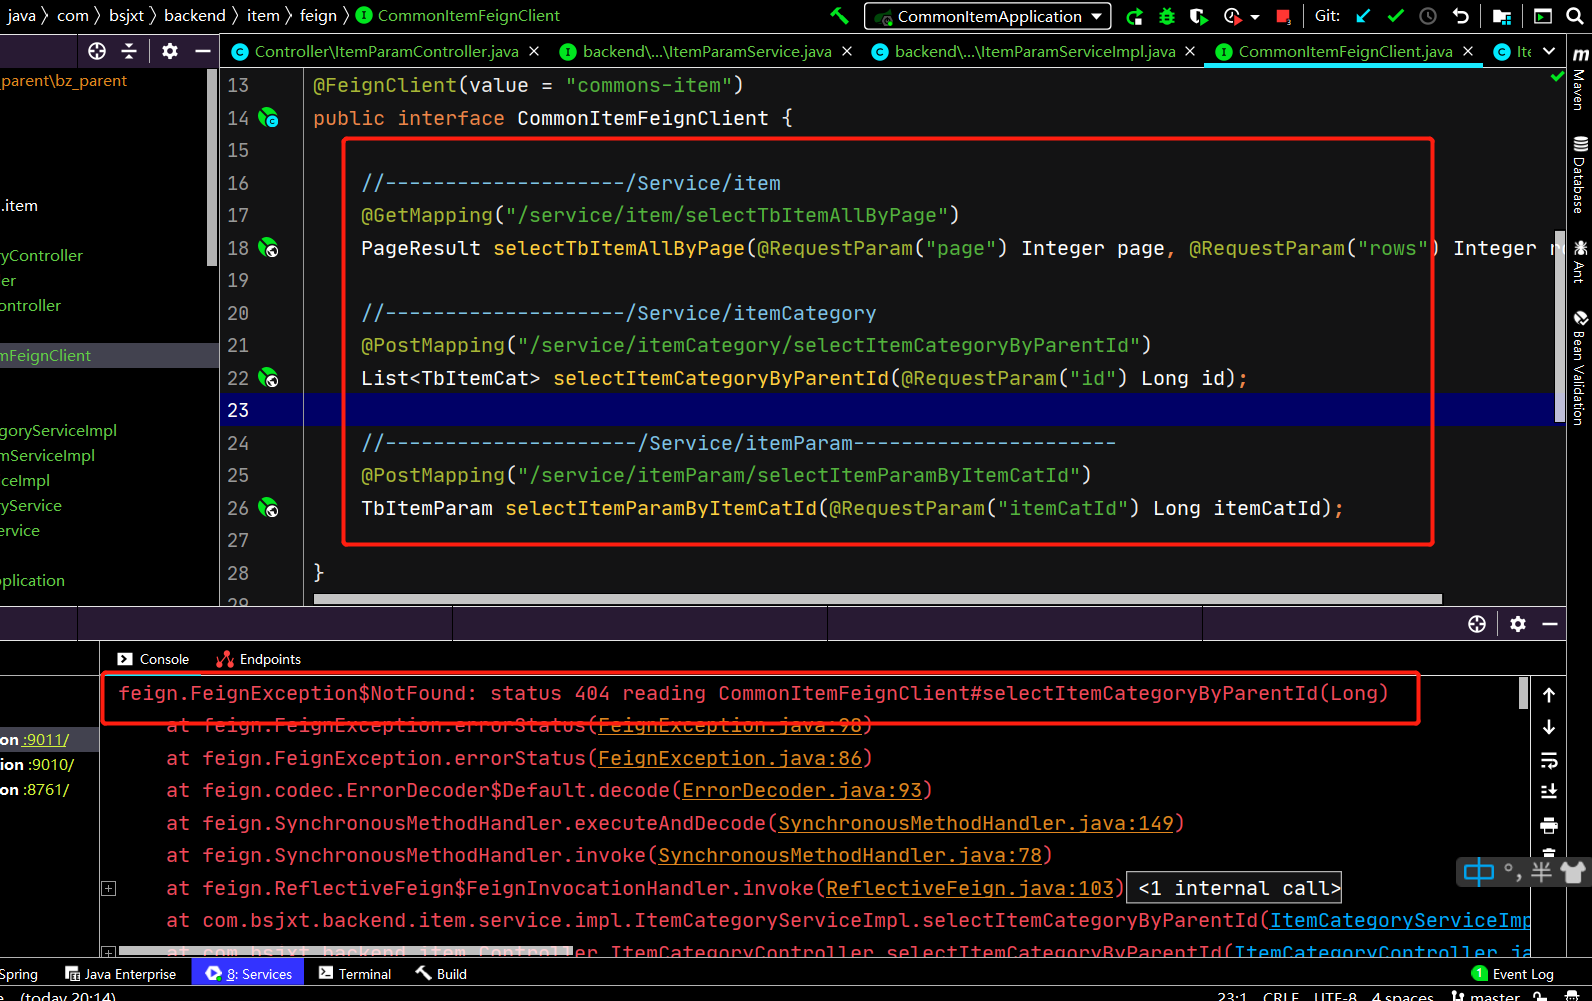Click the Collapse All icon in project panel
Image resolution: width=1592 pixels, height=1001 pixels.
click(x=129, y=51)
